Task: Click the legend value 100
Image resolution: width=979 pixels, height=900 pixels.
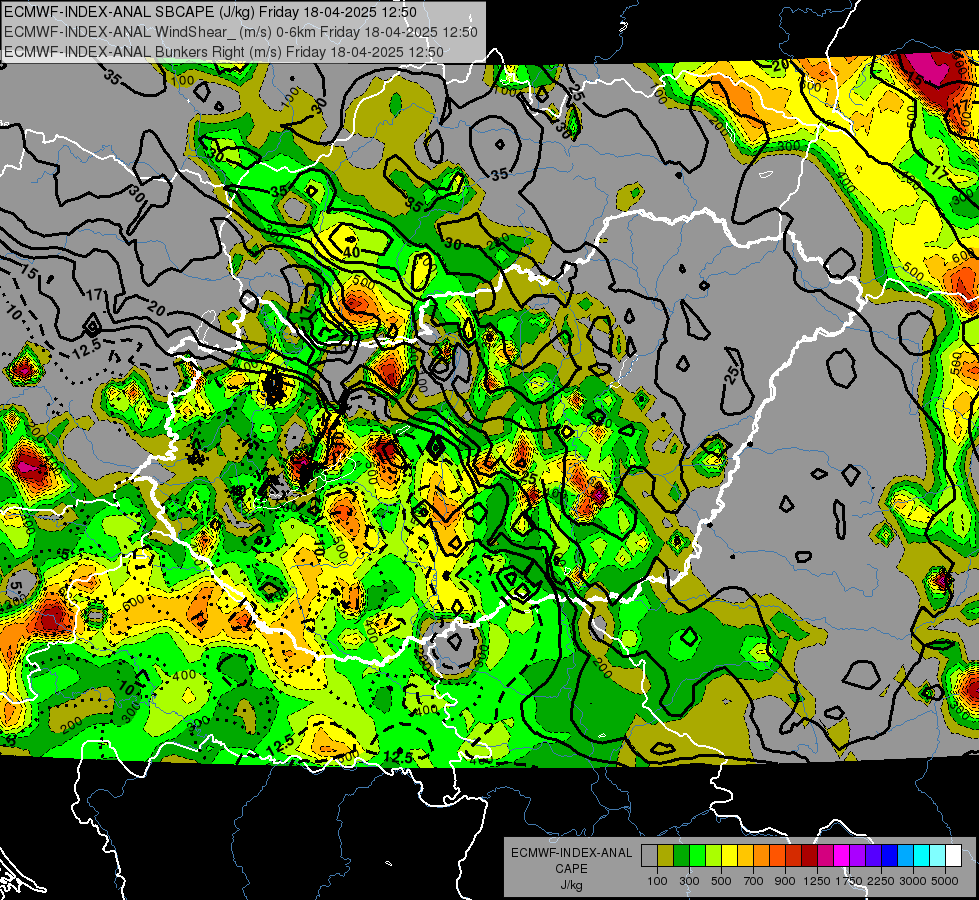Action: [x=657, y=881]
